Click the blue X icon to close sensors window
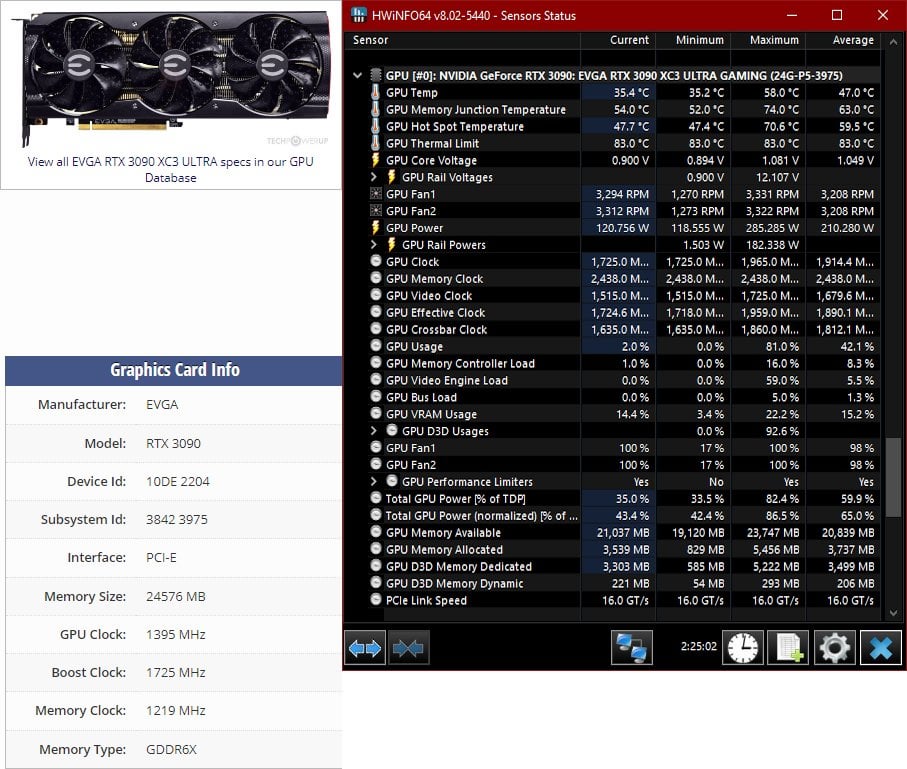The height and width of the screenshot is (769, 907). (879, 647)
